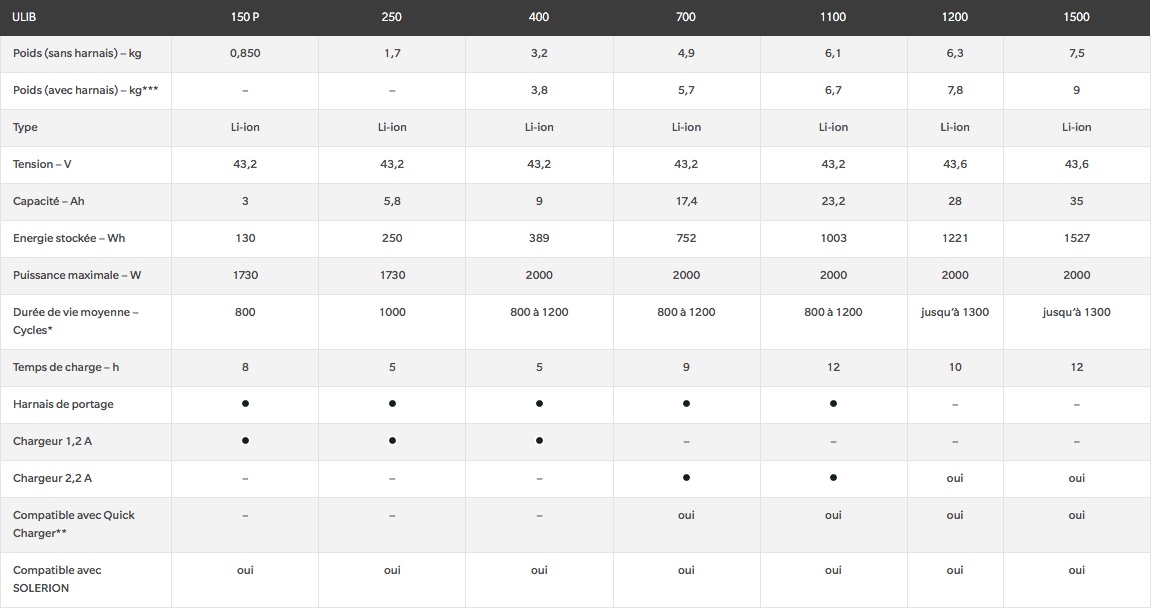Image resolution: width=1152 pixels, height=608 pixels.
Task: Click the 17,4 capacity value
Action: [686, 201]
